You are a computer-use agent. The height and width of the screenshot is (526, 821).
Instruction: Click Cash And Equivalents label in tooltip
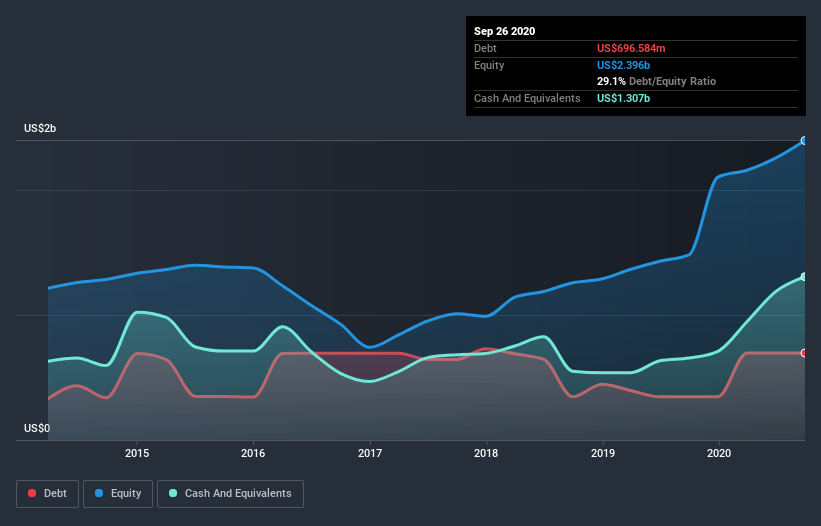pos(527,98)
